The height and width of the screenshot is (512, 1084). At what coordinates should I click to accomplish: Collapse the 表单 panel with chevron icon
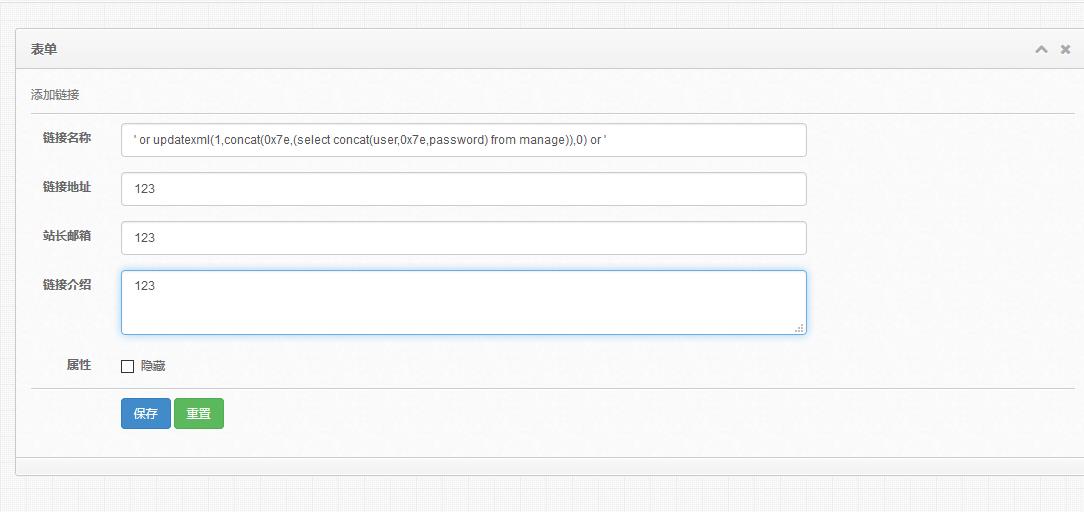[x=1041, y=50]
